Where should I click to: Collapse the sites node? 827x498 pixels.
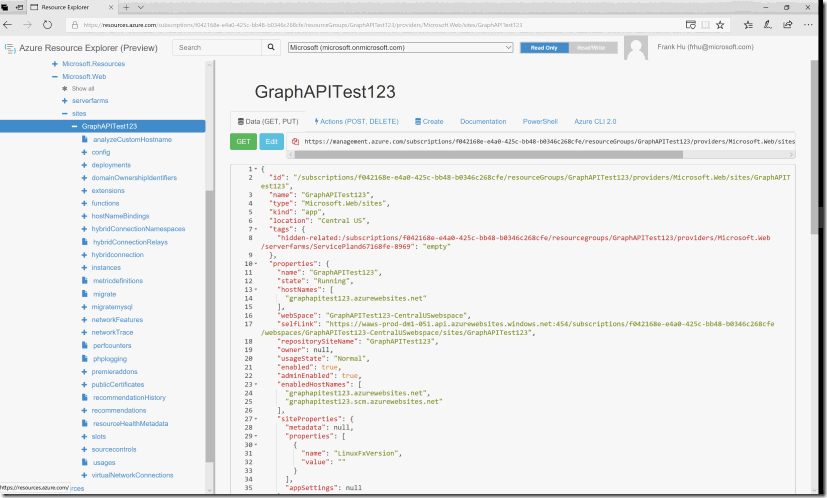tap(64, 113)
